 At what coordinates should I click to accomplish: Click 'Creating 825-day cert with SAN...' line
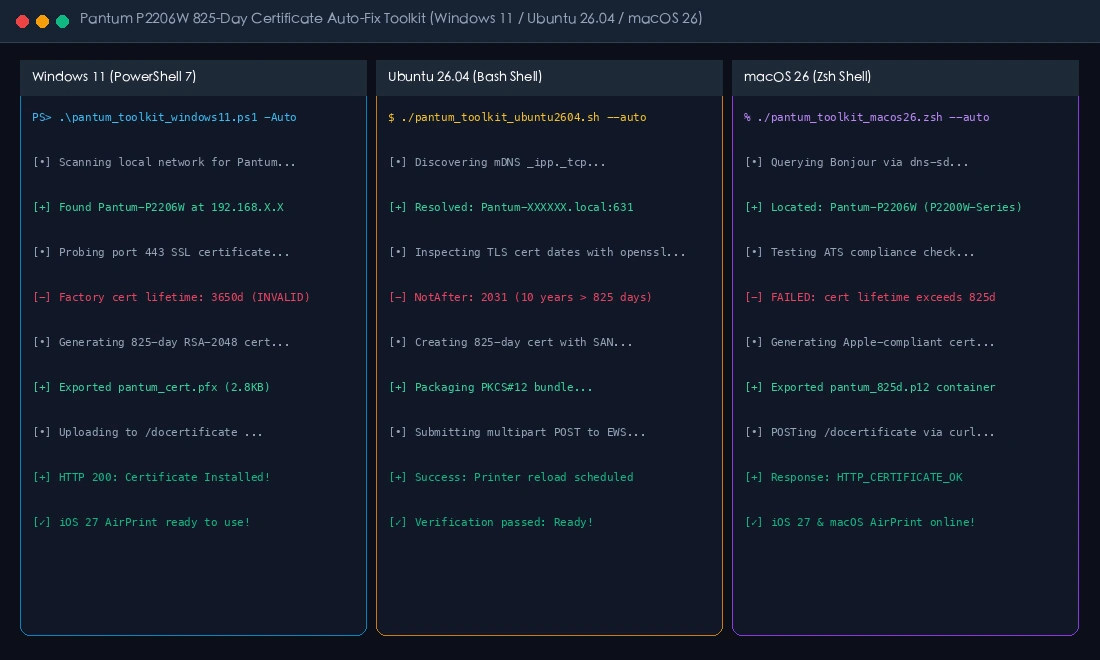[x=511, y=342]
